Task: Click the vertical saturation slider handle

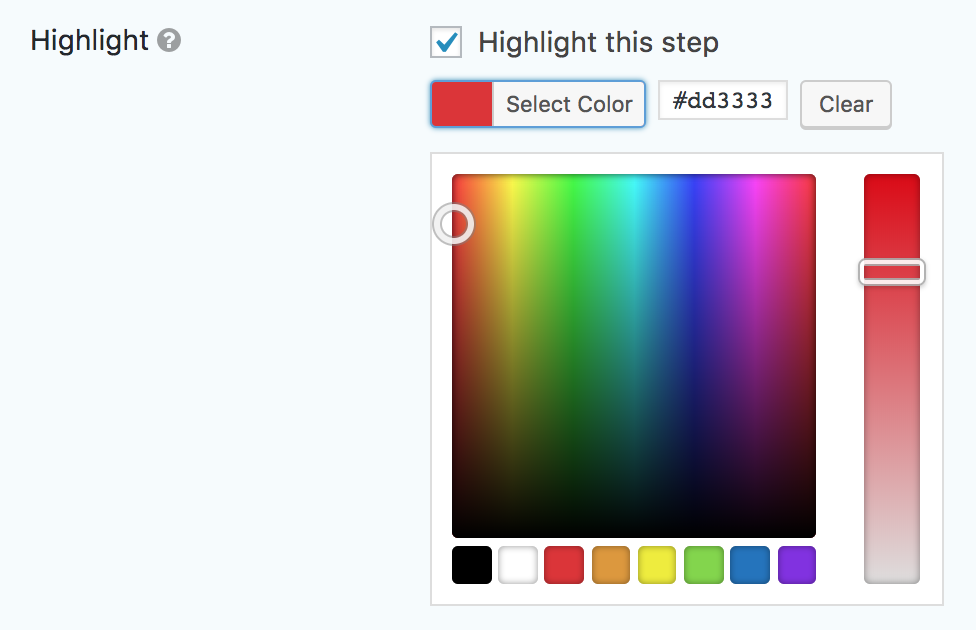Action: coord(891,272)
